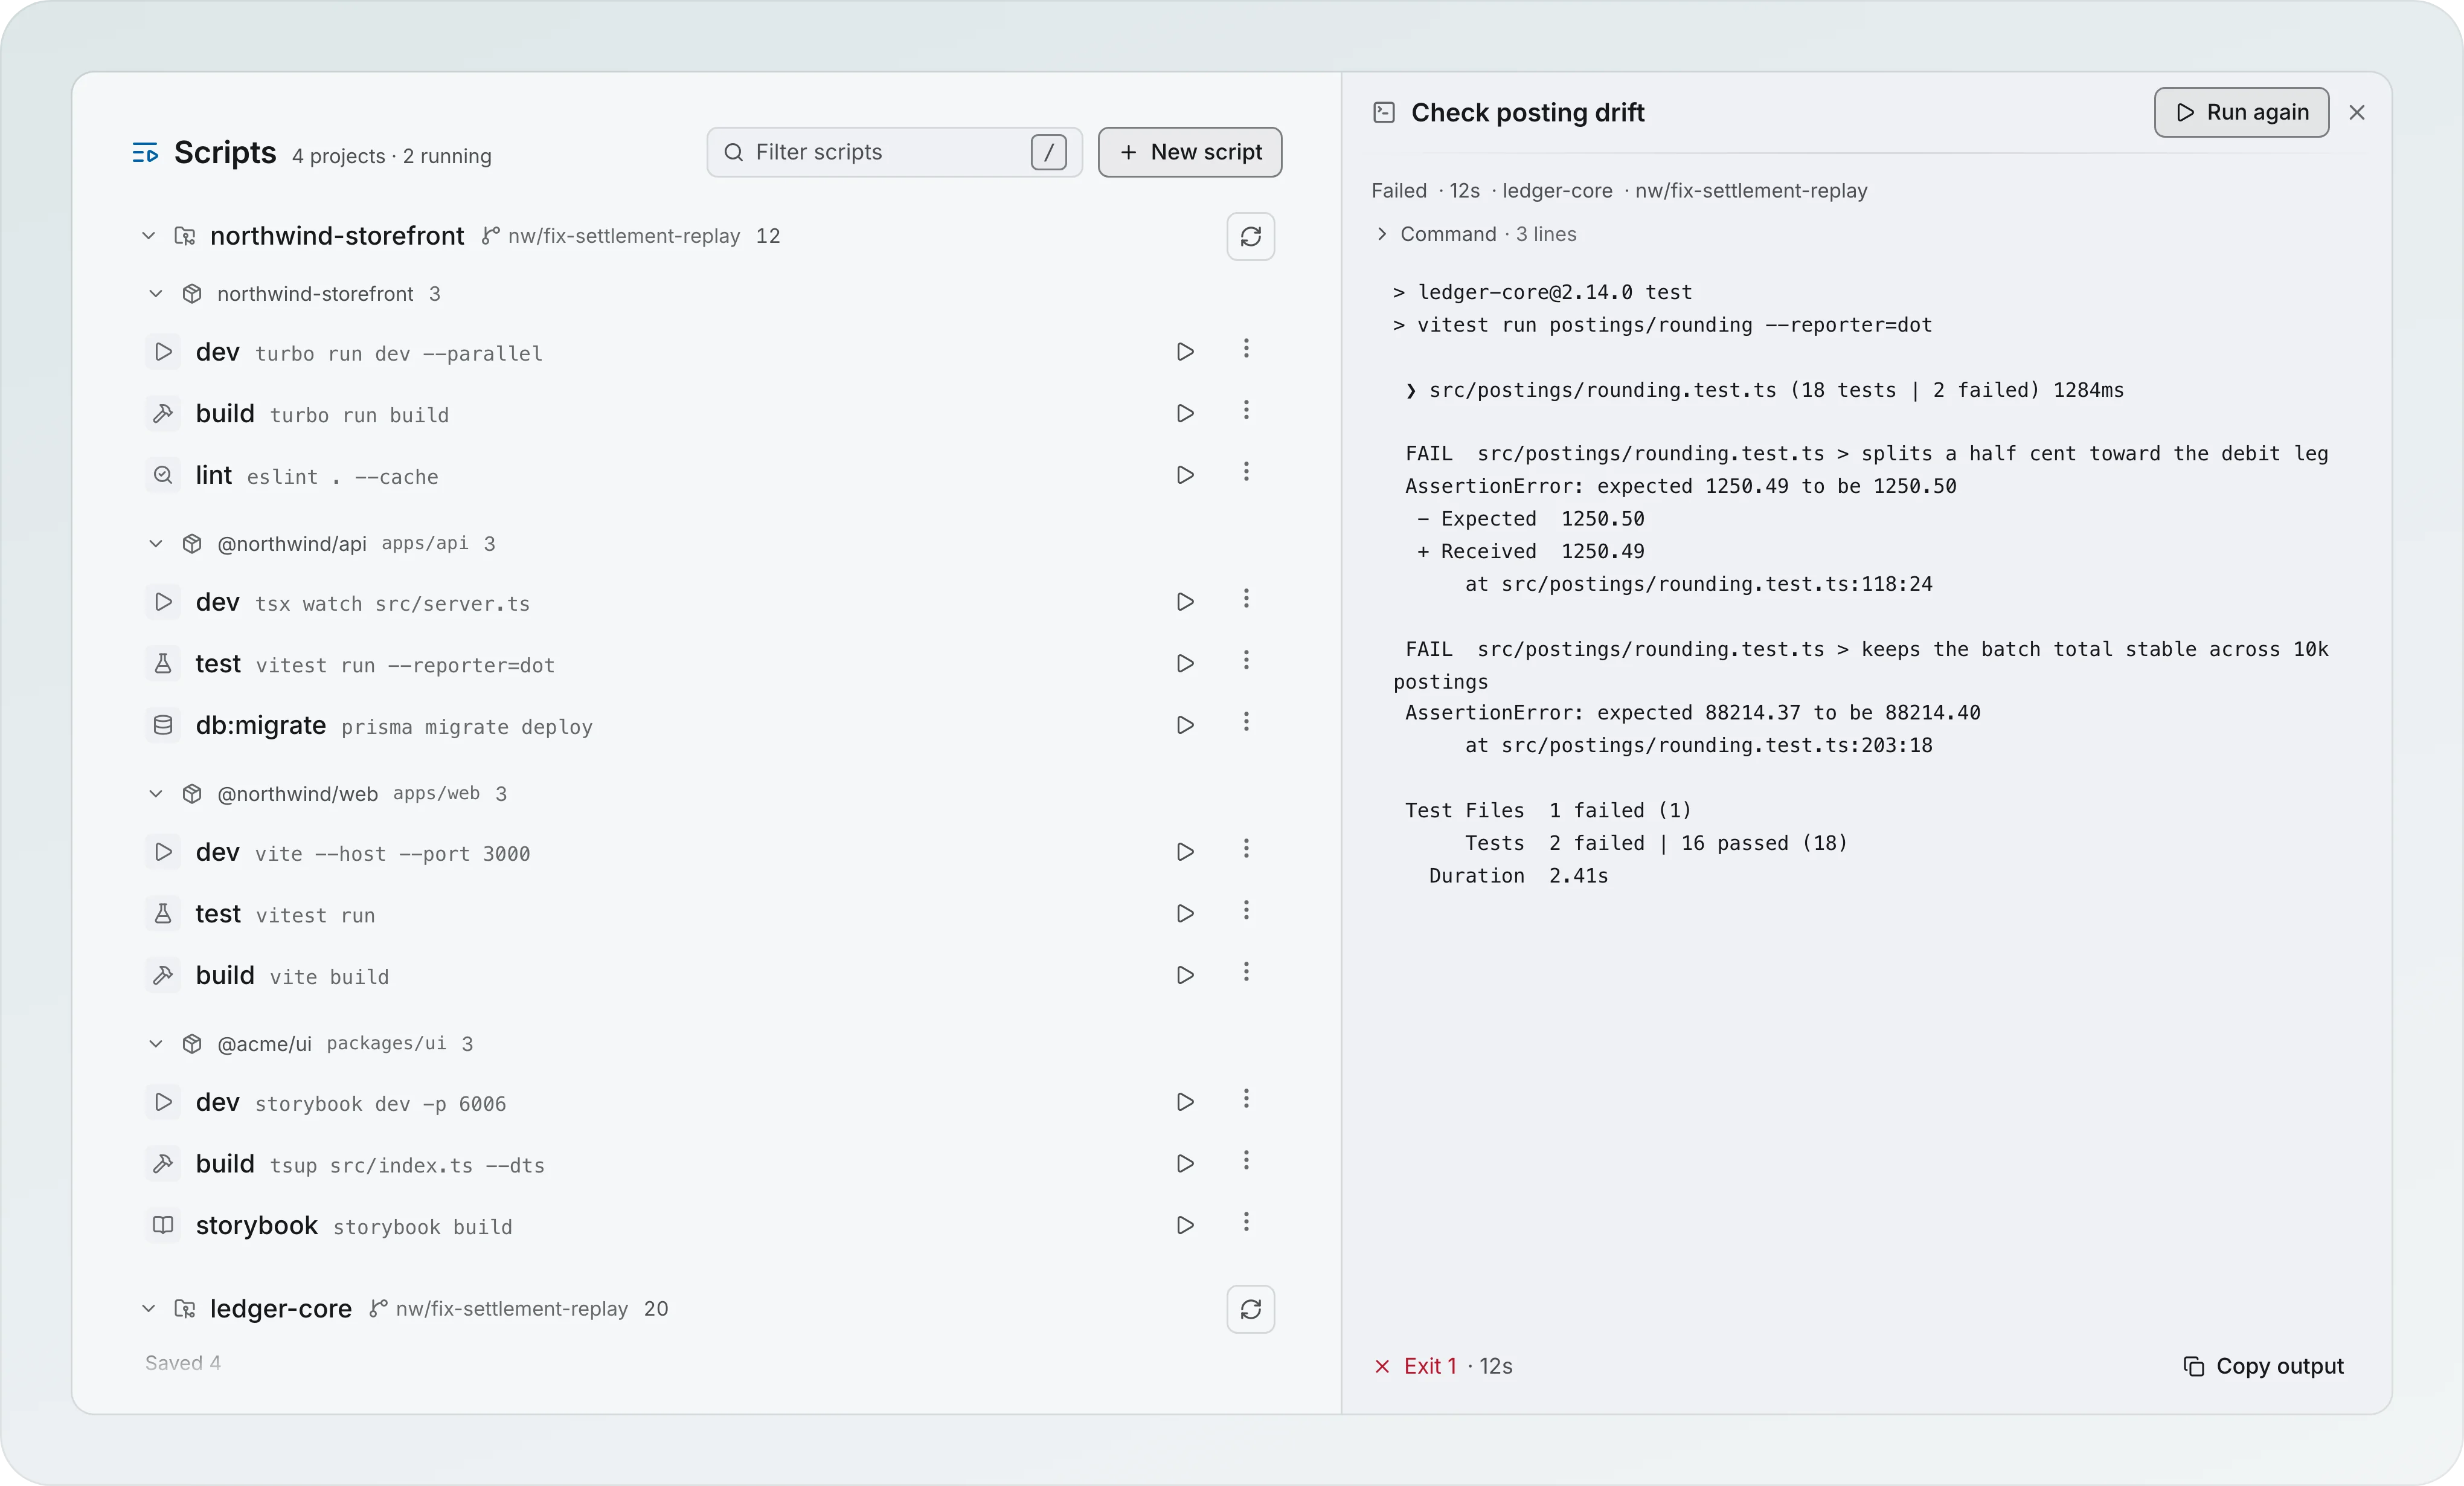
Task: Click the New script button
Action: (x=1190, y=152)
